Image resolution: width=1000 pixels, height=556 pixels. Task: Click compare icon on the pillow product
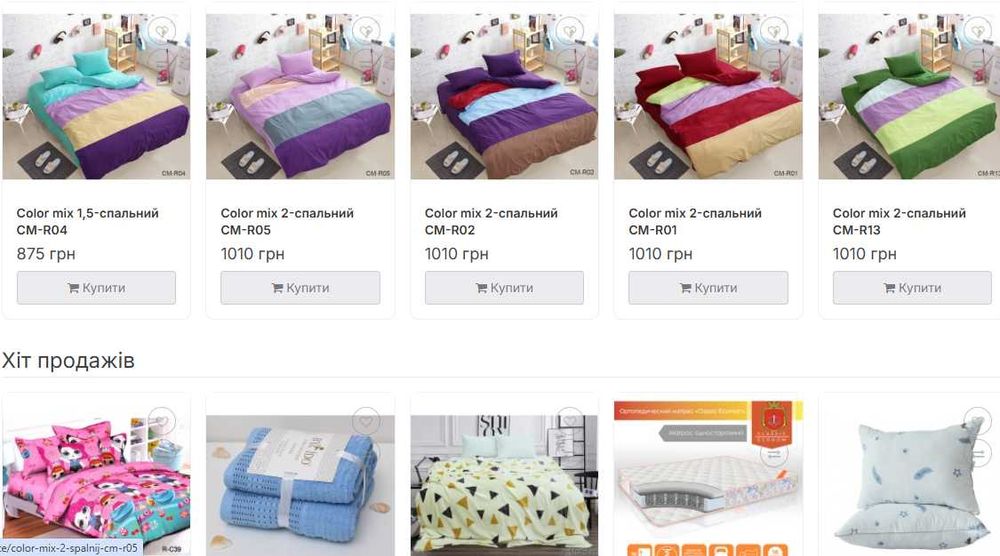coord(978,453)
